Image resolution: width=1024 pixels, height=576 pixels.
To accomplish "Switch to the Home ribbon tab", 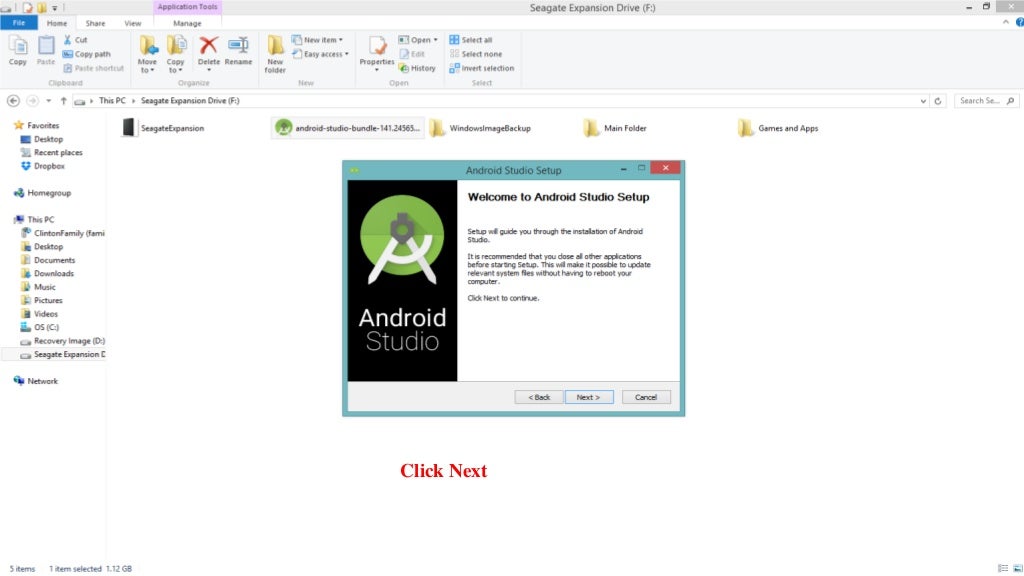I will point(57,23).
